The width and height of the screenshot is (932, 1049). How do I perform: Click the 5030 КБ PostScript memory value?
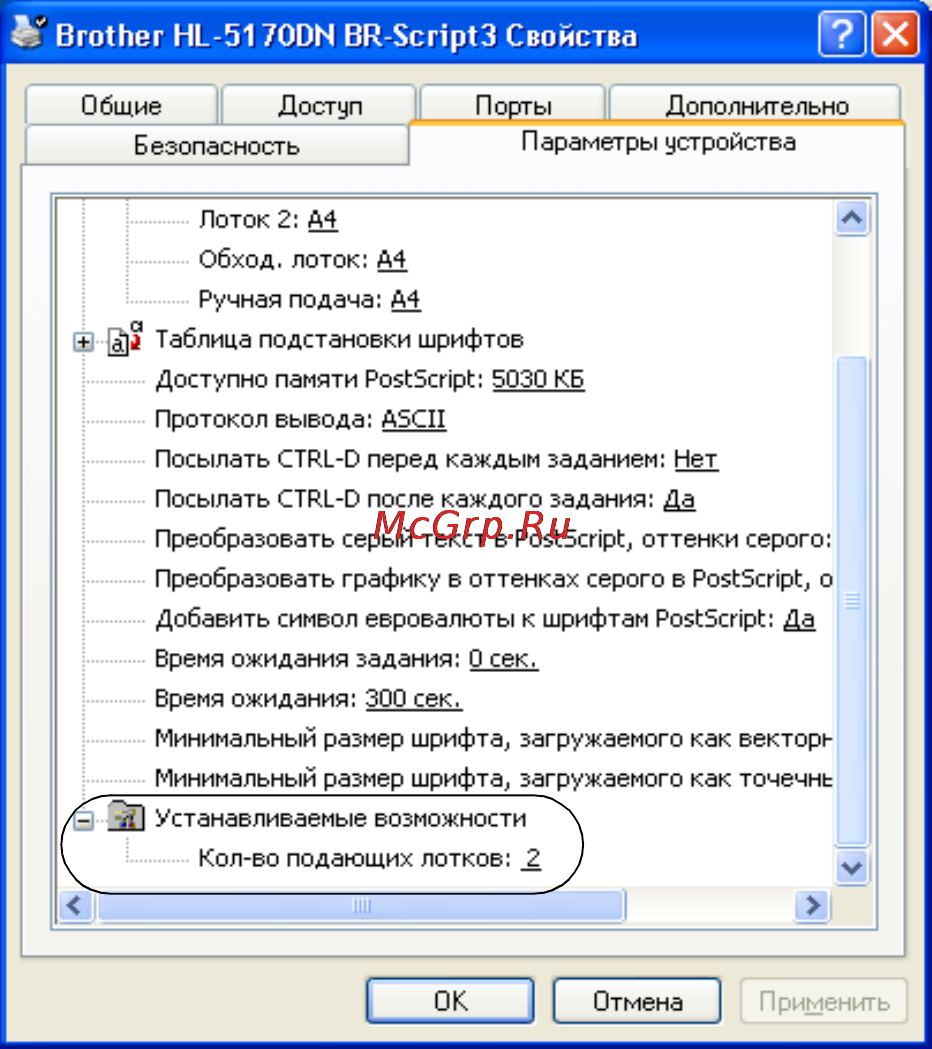pos(538,379)
